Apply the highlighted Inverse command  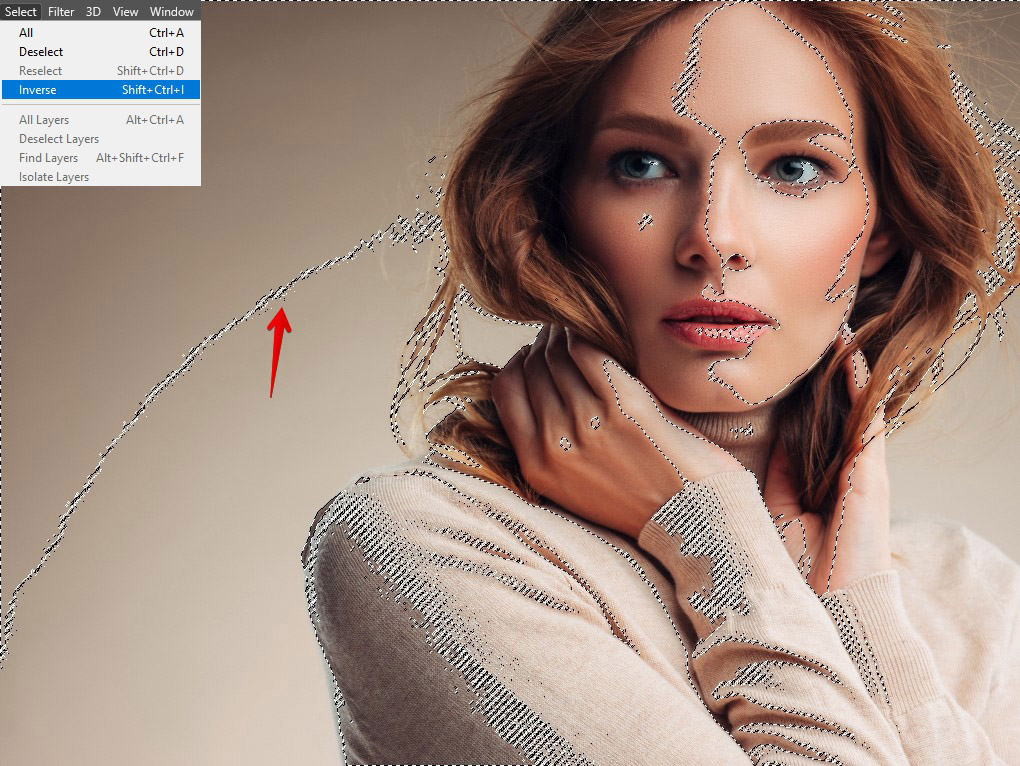click(x=36, y=89)
